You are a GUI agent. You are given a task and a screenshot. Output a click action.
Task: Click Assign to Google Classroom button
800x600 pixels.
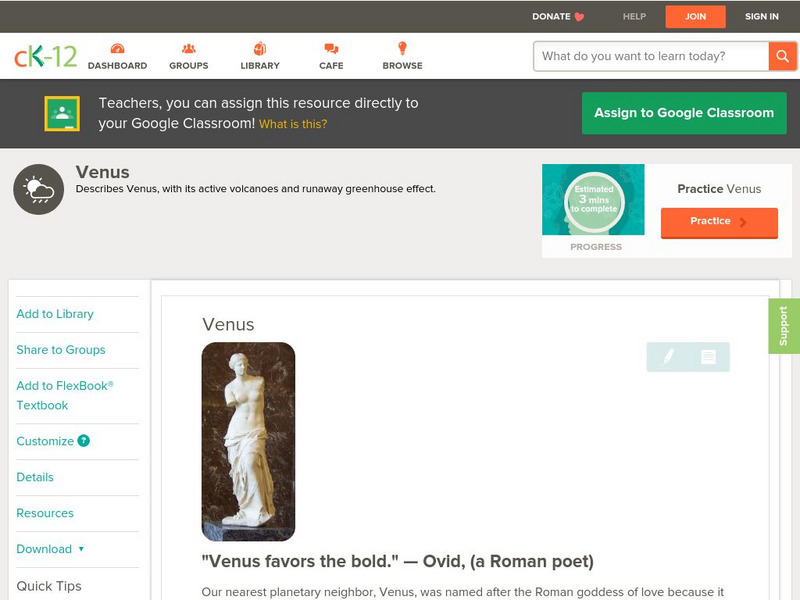tap(684, 113)
